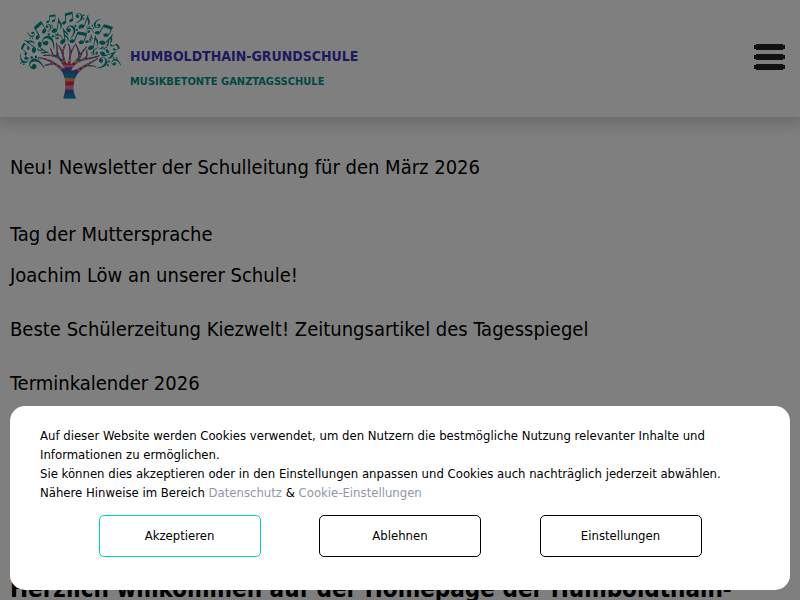Click the Herzlich willkommen heading
Image resolution: width=800 pixels, height=600 pixels.
[370, 593]
